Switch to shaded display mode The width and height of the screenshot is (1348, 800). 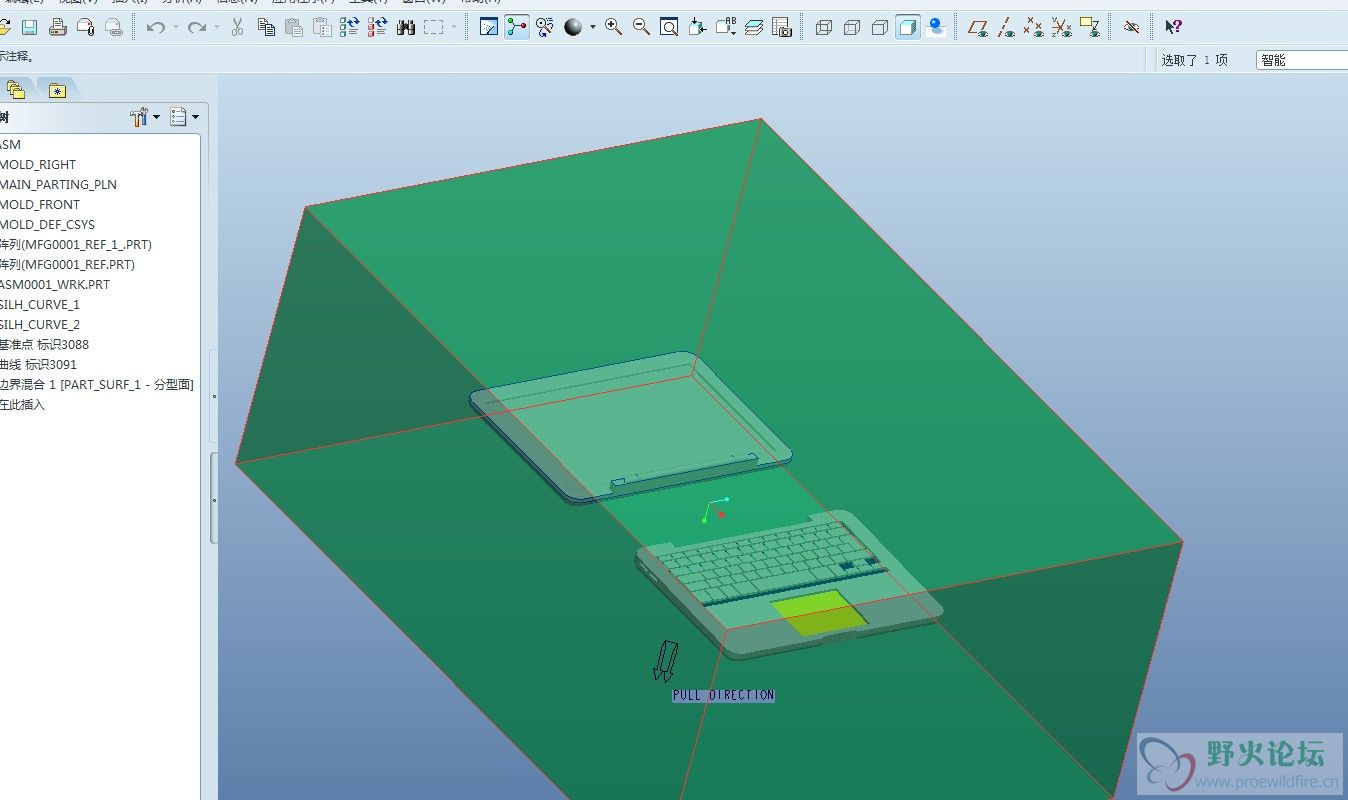(x=908, y=28)
